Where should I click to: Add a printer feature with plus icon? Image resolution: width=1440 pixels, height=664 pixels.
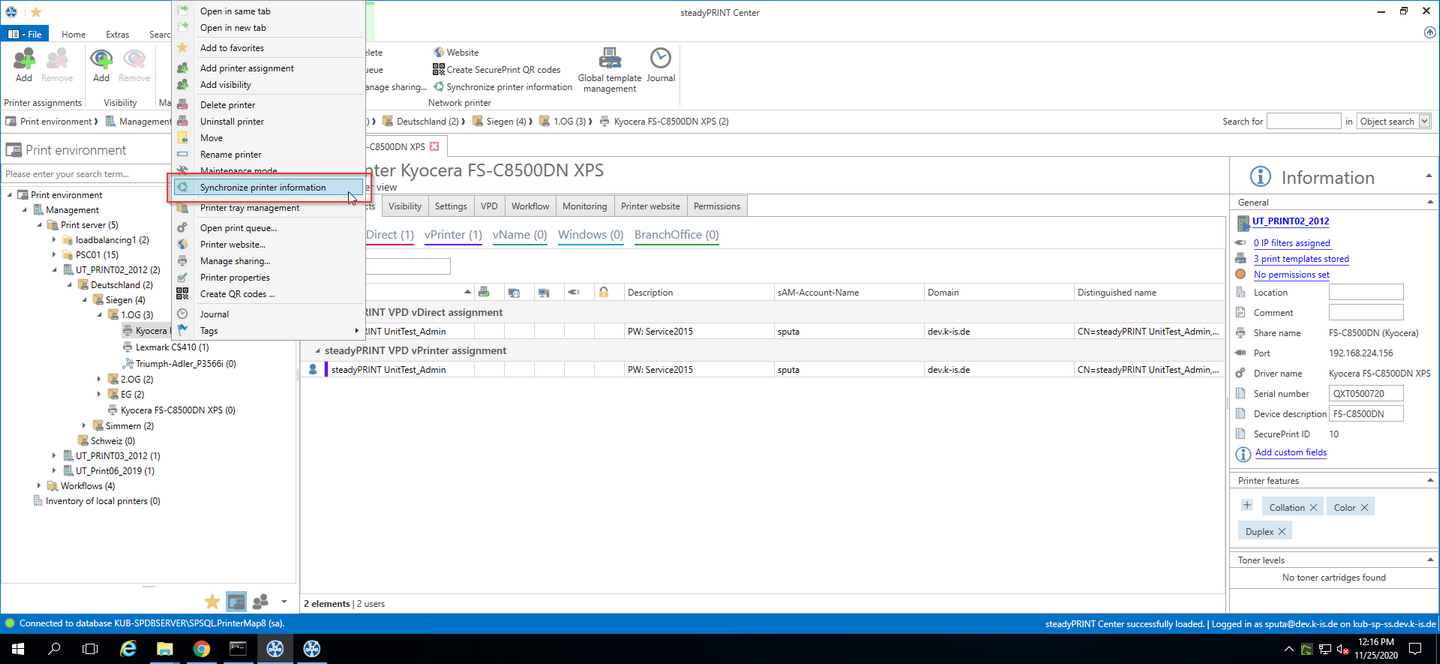1247,505
